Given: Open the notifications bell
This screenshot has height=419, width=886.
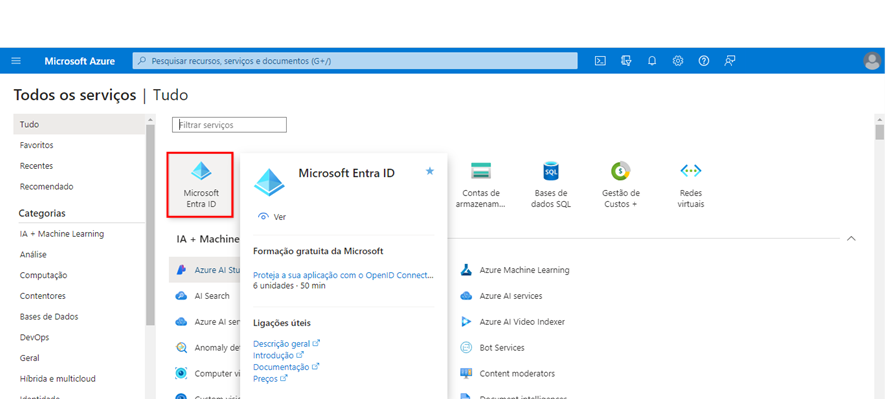Looking at the screenshot, I should (x=652, y=61).
